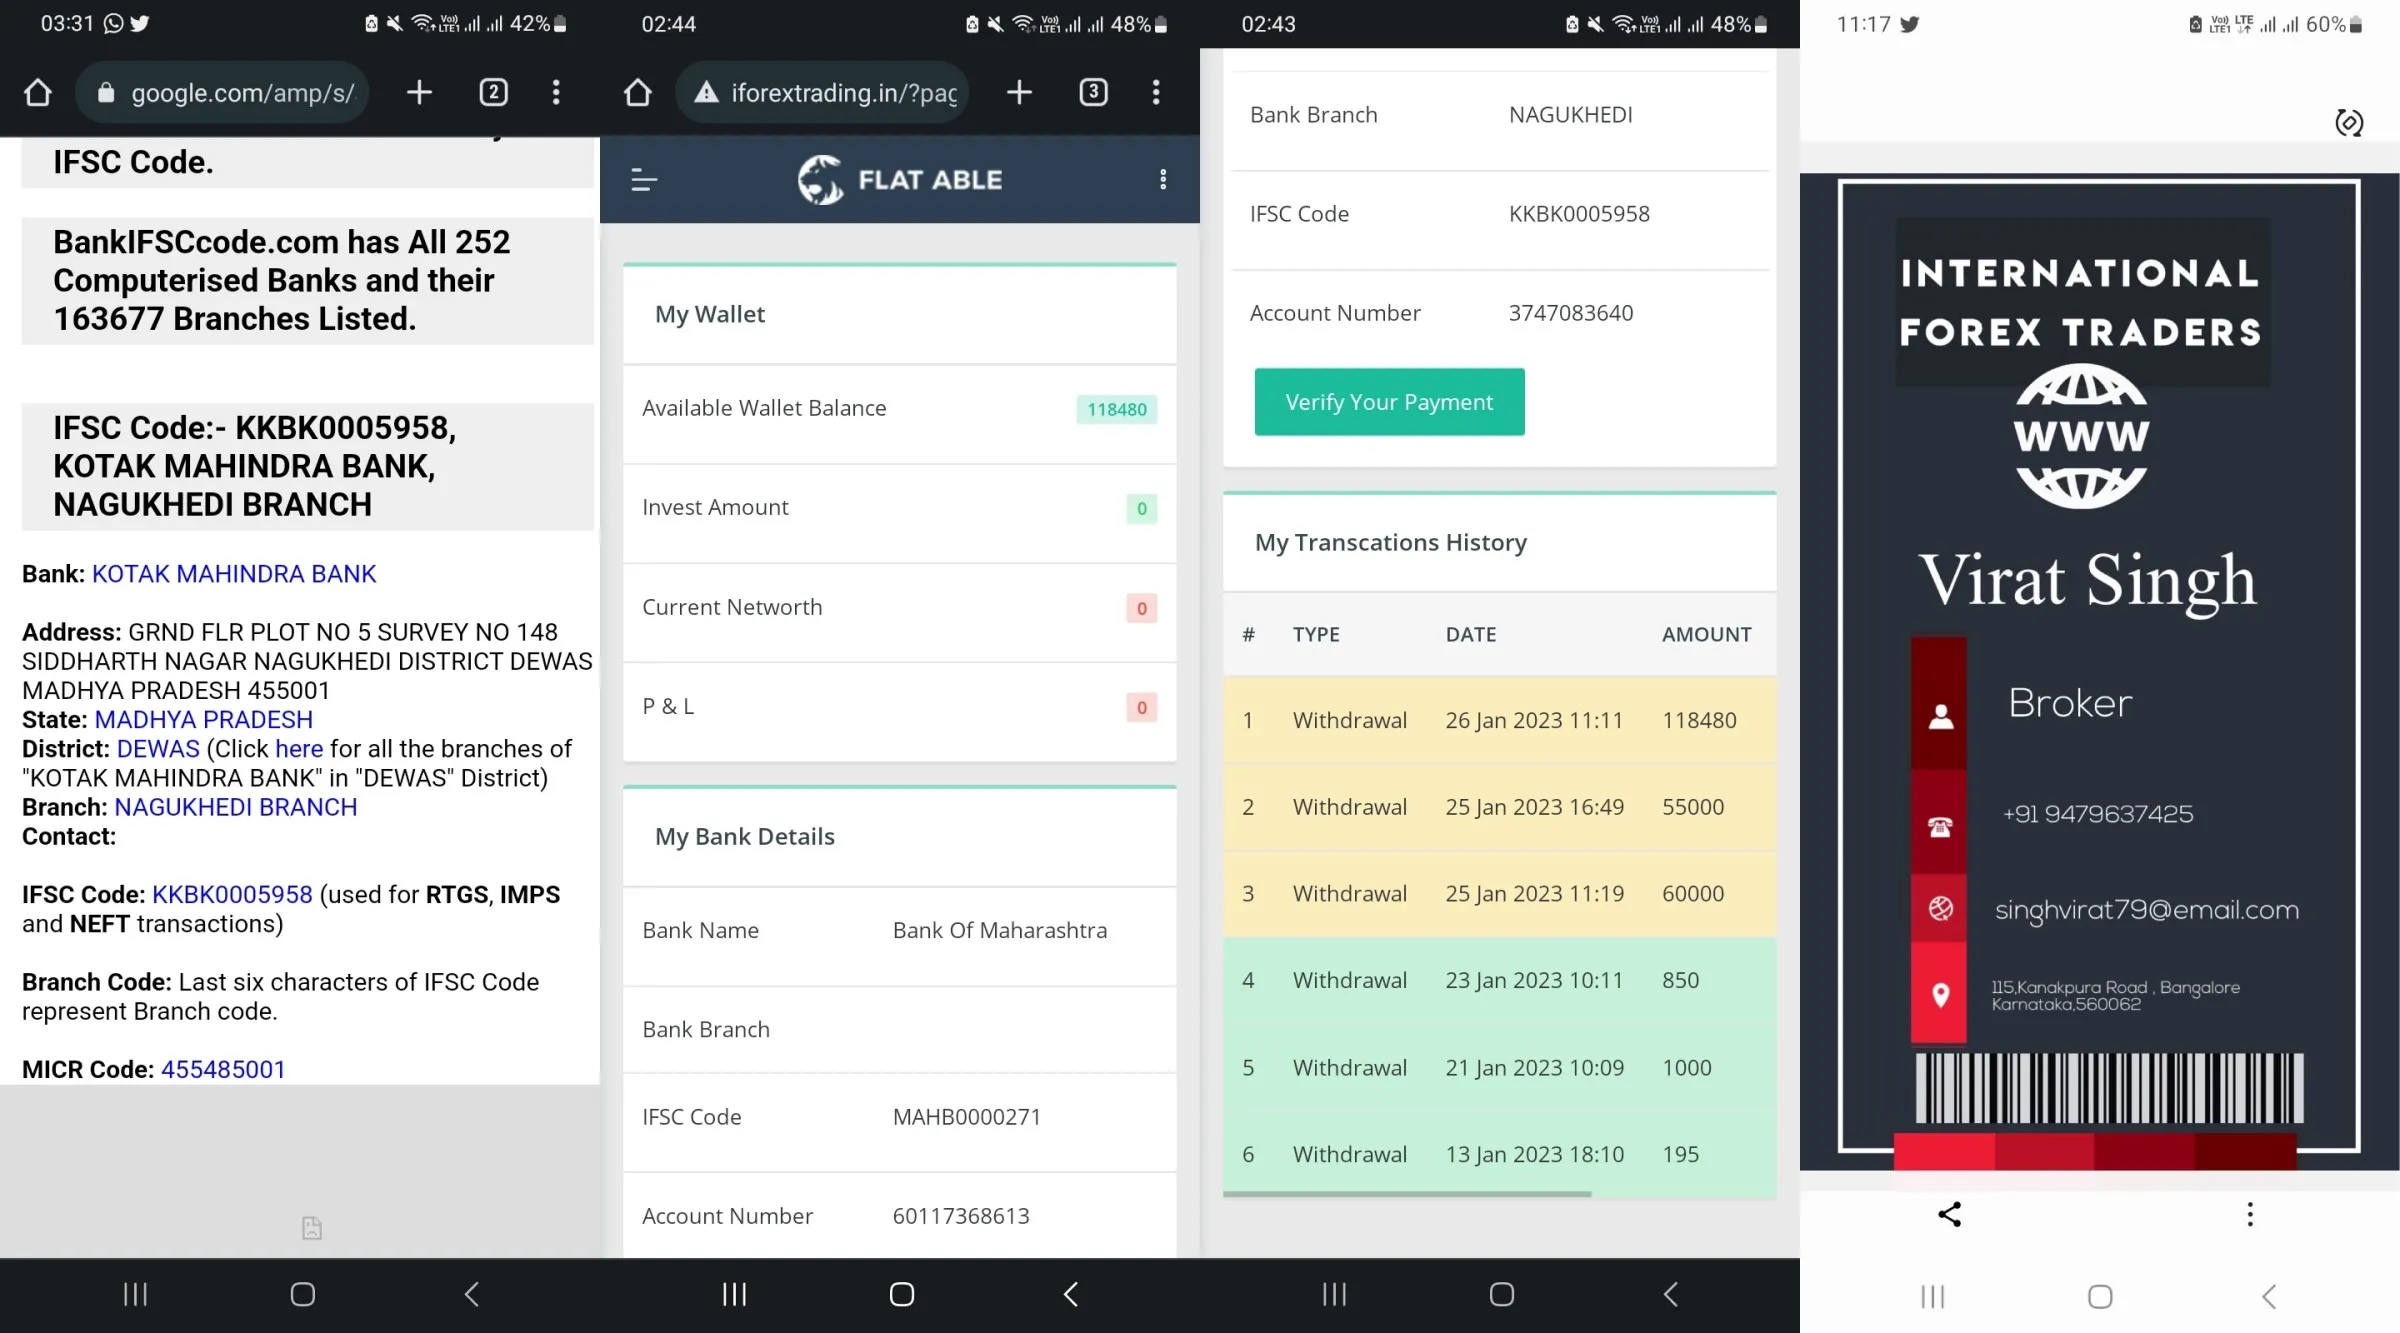The width and height of the screenshot is (2400, 1333).
Task: Tap the google.com/amp address bar
Action: 223,93
